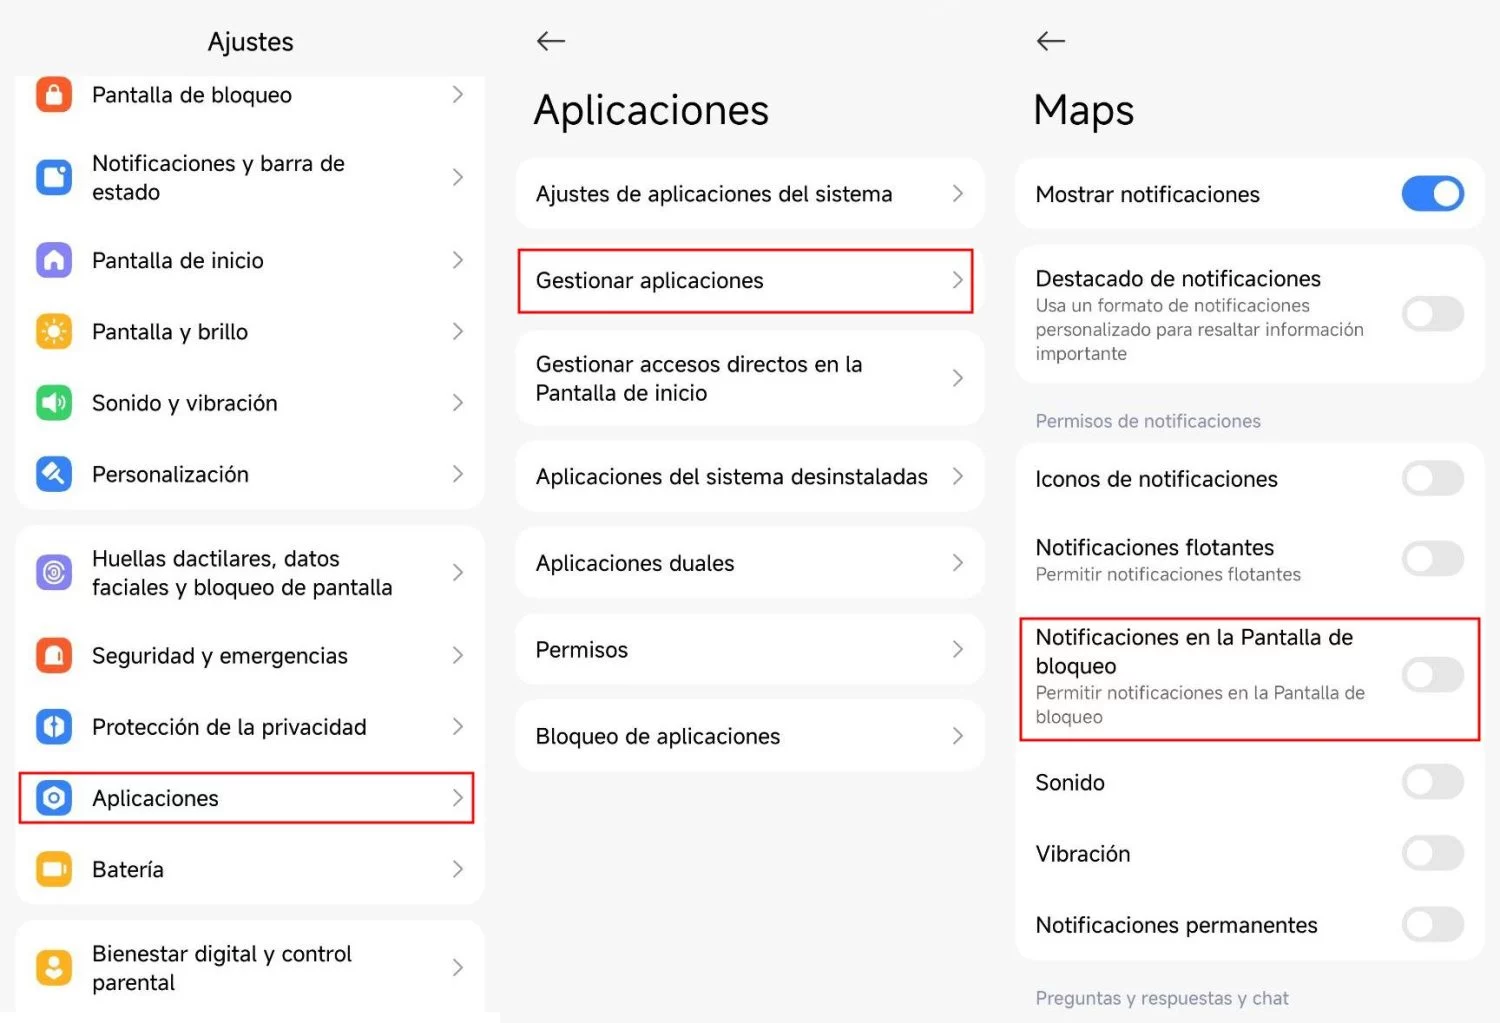Tap the Pantalla y brillo sun icon
Image resolution: width=1500 pixels, height=1023 pixels.
(54, 332)
